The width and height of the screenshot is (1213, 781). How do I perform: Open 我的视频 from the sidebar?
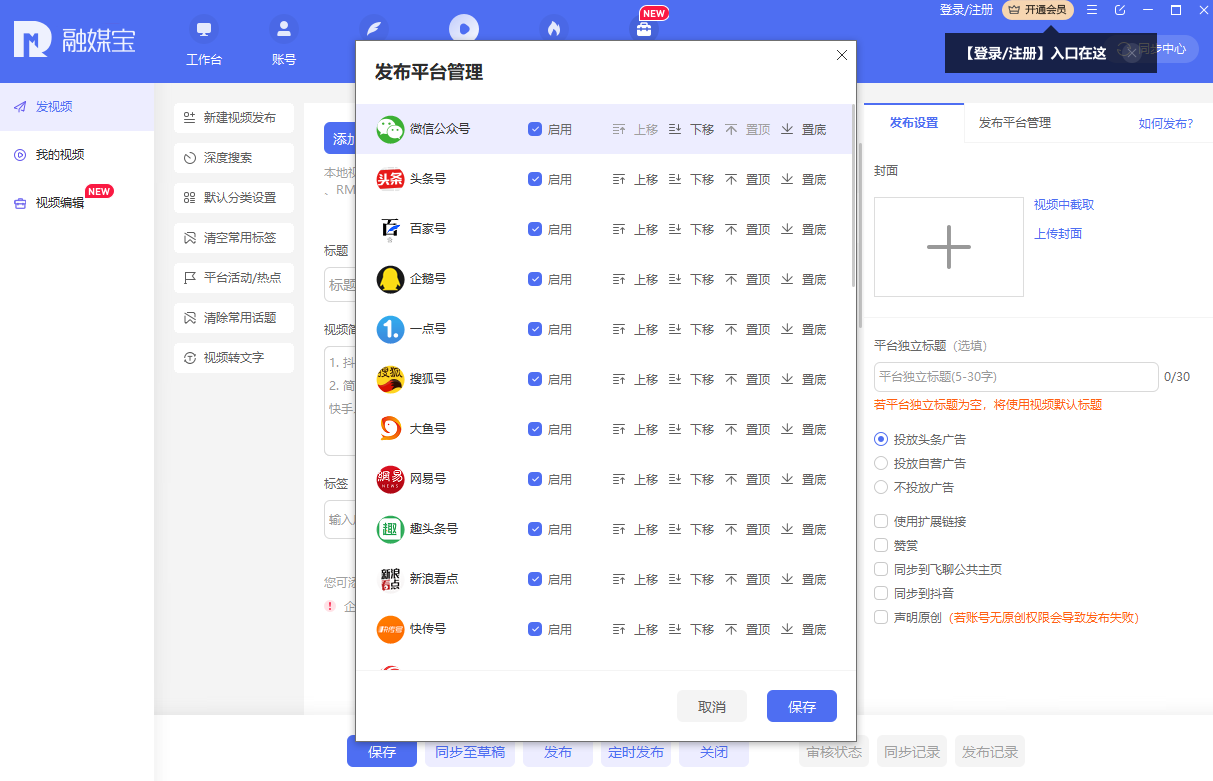[x=60, y=155]
